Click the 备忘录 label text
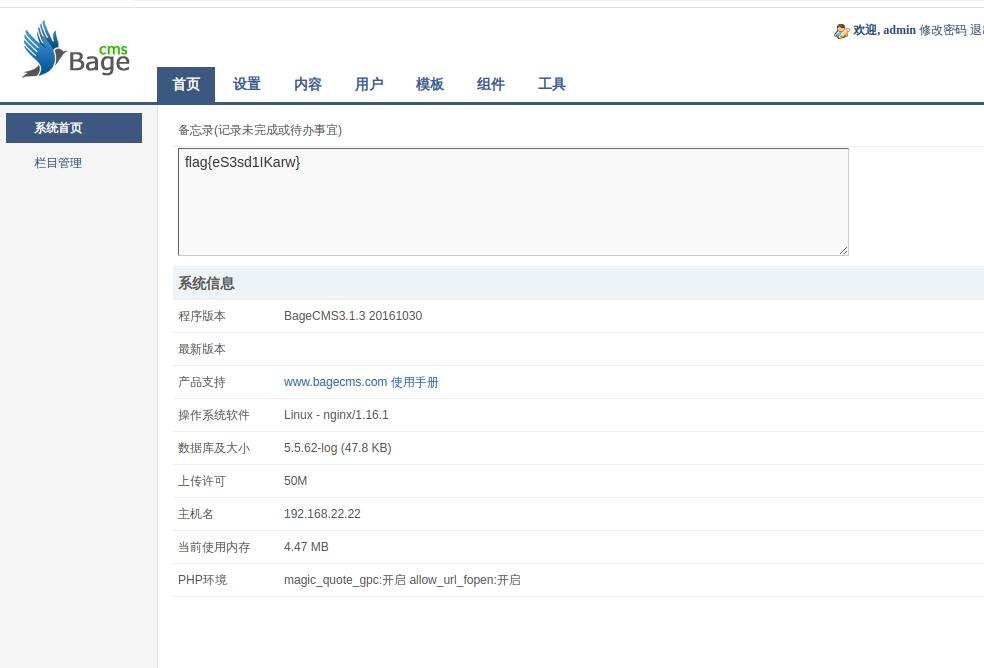The image size is (984, 668). (260, 130)
